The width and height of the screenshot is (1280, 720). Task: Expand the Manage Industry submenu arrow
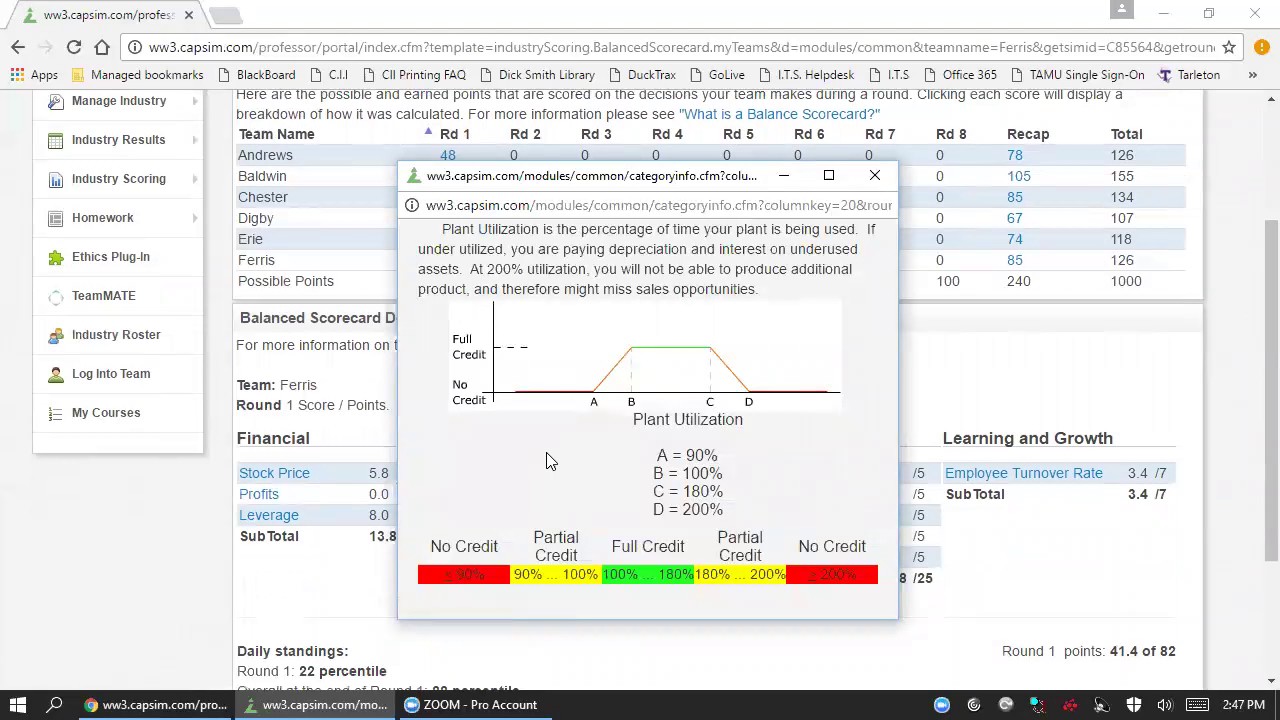point(195,101)
